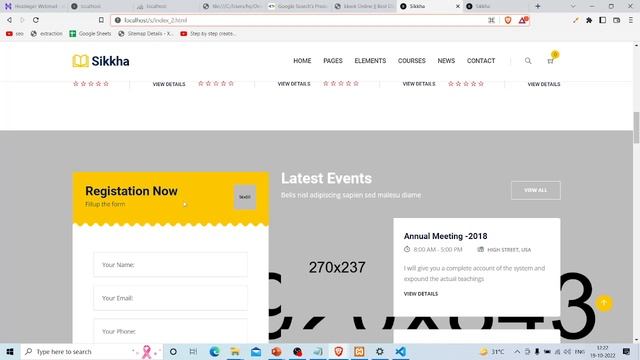640x360 pixels.
Task: Click the 270x237 event placeholder image
Action: [337, 267]
